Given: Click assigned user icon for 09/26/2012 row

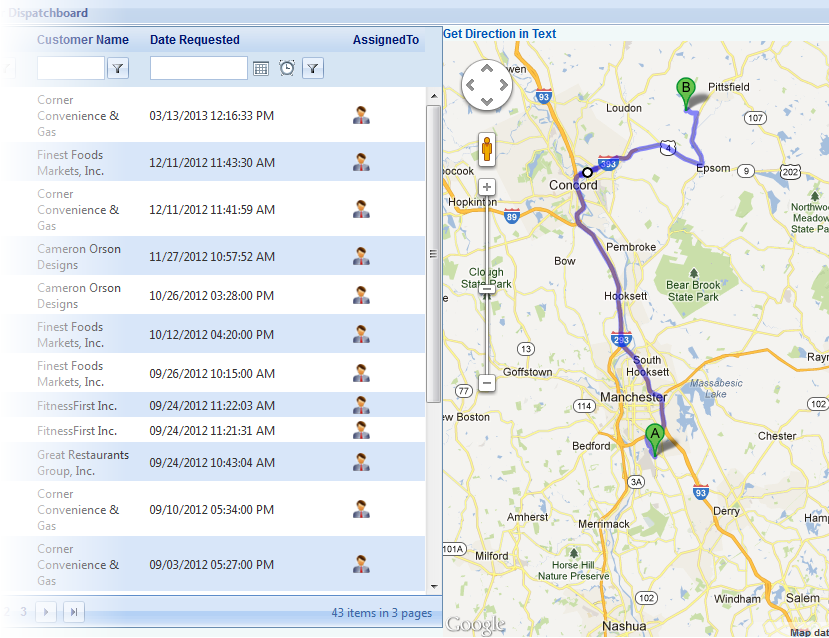Looking at the screenshot, I should click(x=361, y=373).
